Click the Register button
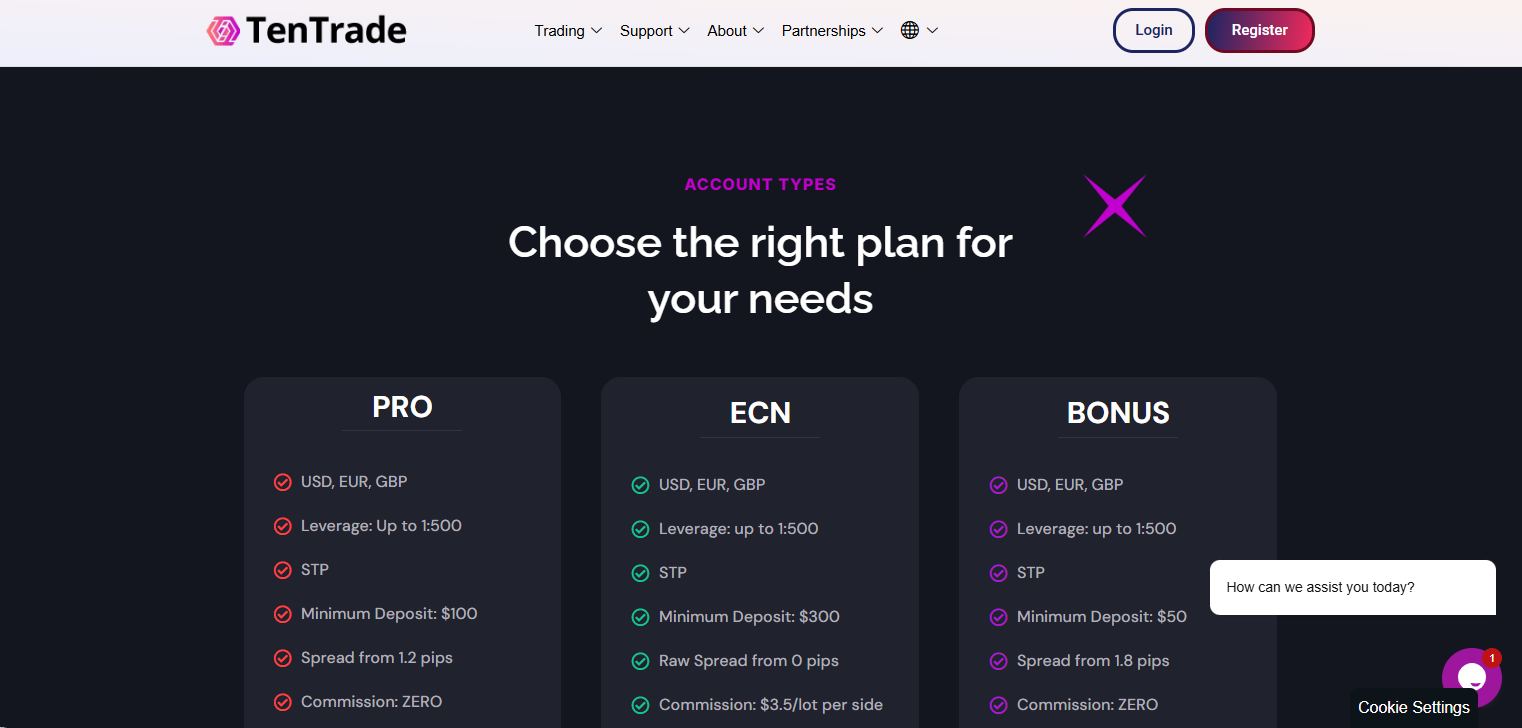 point(1259,30)
